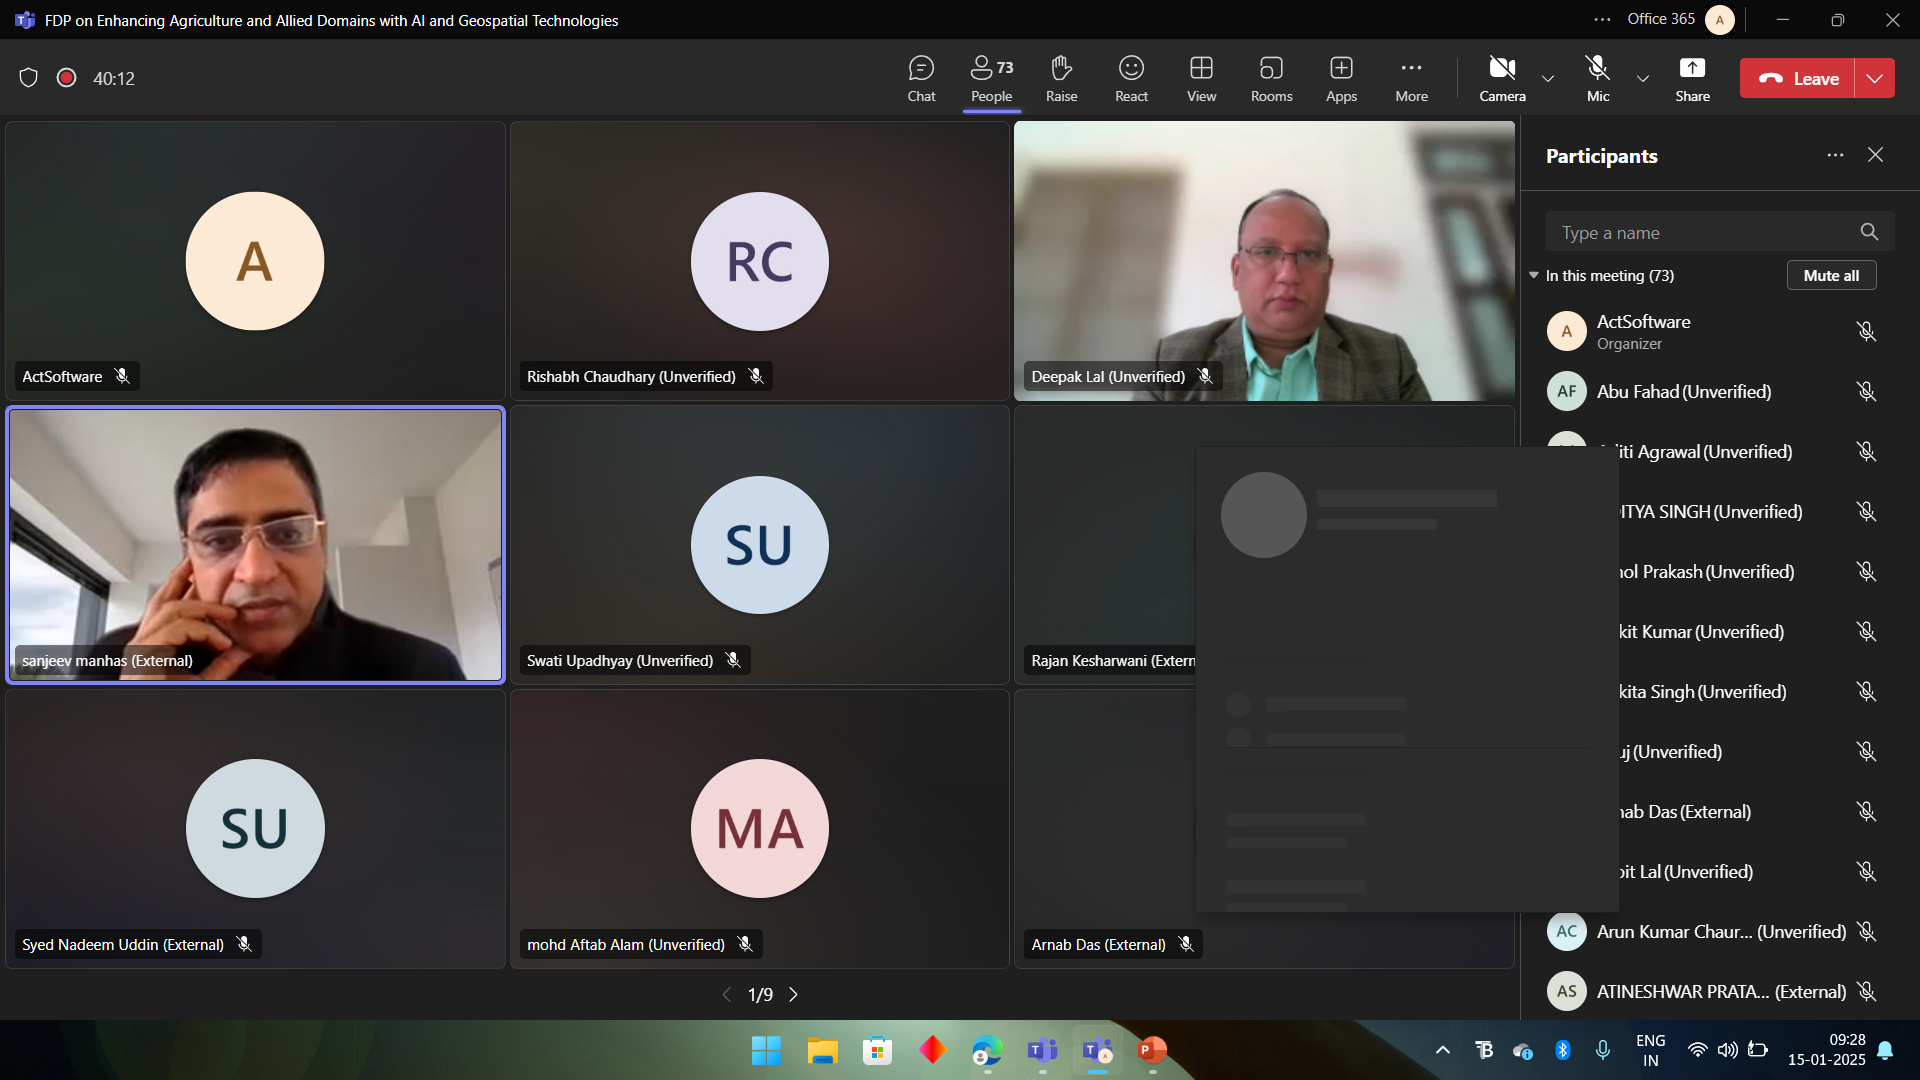Select Rishabh Chaudhary's video tile
This screenshot has height=1080, width=1920.
pos(760,261)
